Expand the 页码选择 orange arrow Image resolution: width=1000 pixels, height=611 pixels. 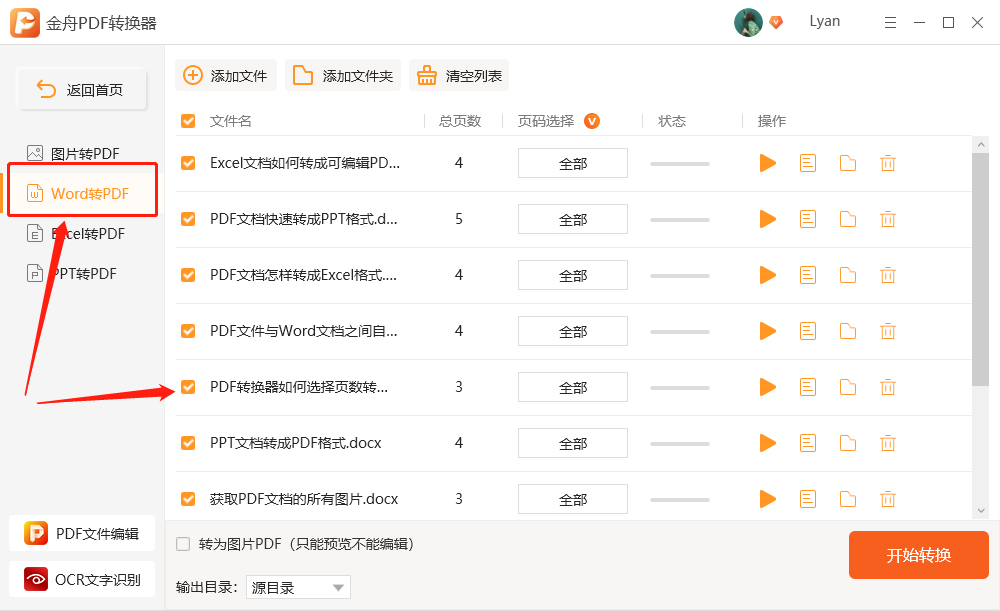(592, 121)
